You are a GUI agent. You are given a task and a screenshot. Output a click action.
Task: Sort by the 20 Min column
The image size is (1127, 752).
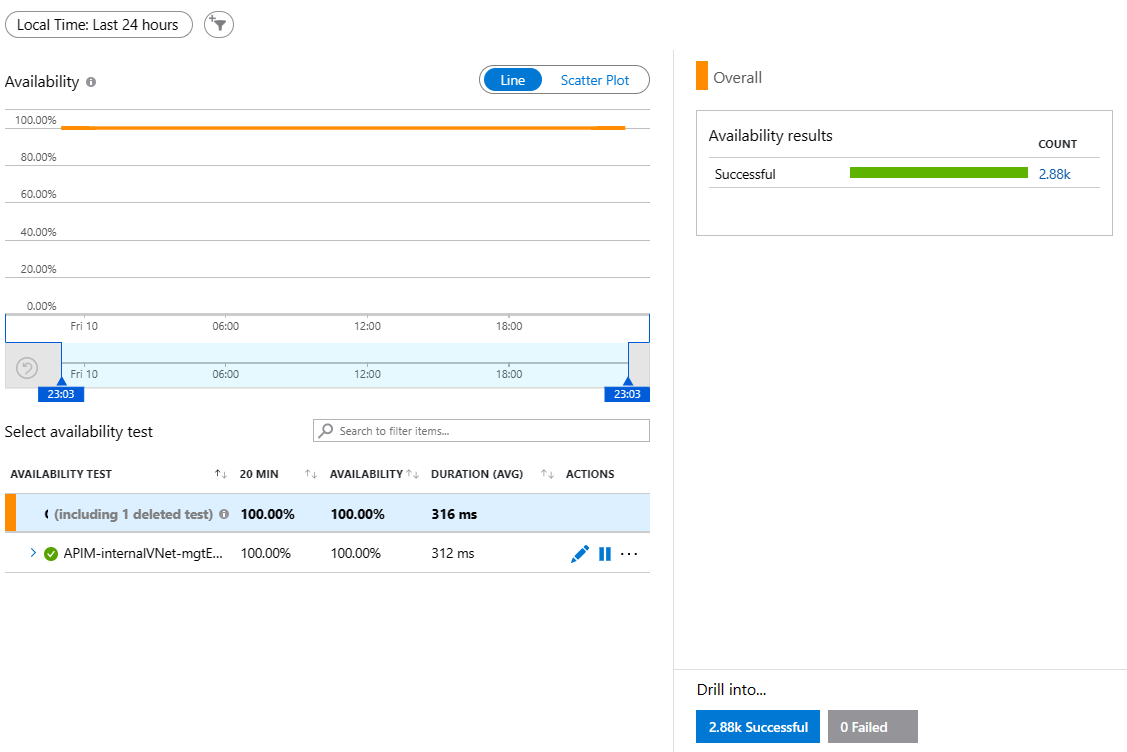pos(310,474)
